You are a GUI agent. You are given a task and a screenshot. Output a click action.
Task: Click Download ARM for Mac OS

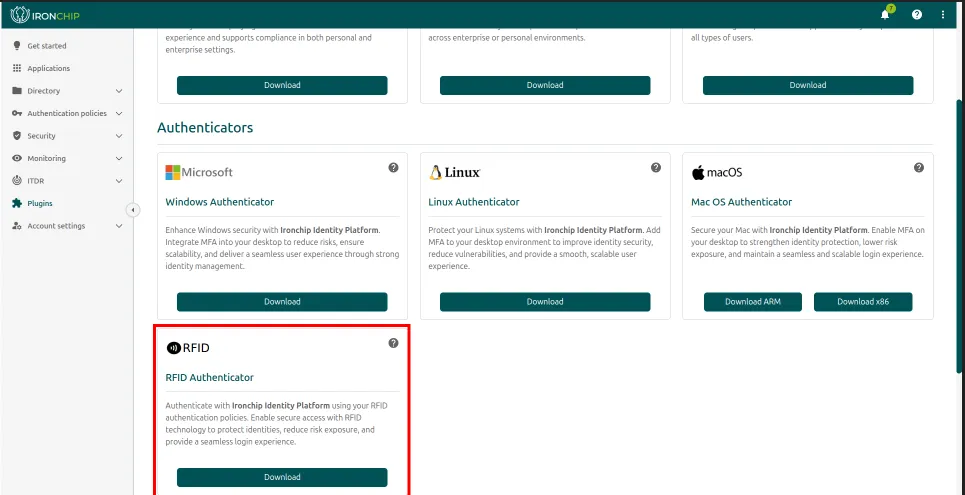753,302
